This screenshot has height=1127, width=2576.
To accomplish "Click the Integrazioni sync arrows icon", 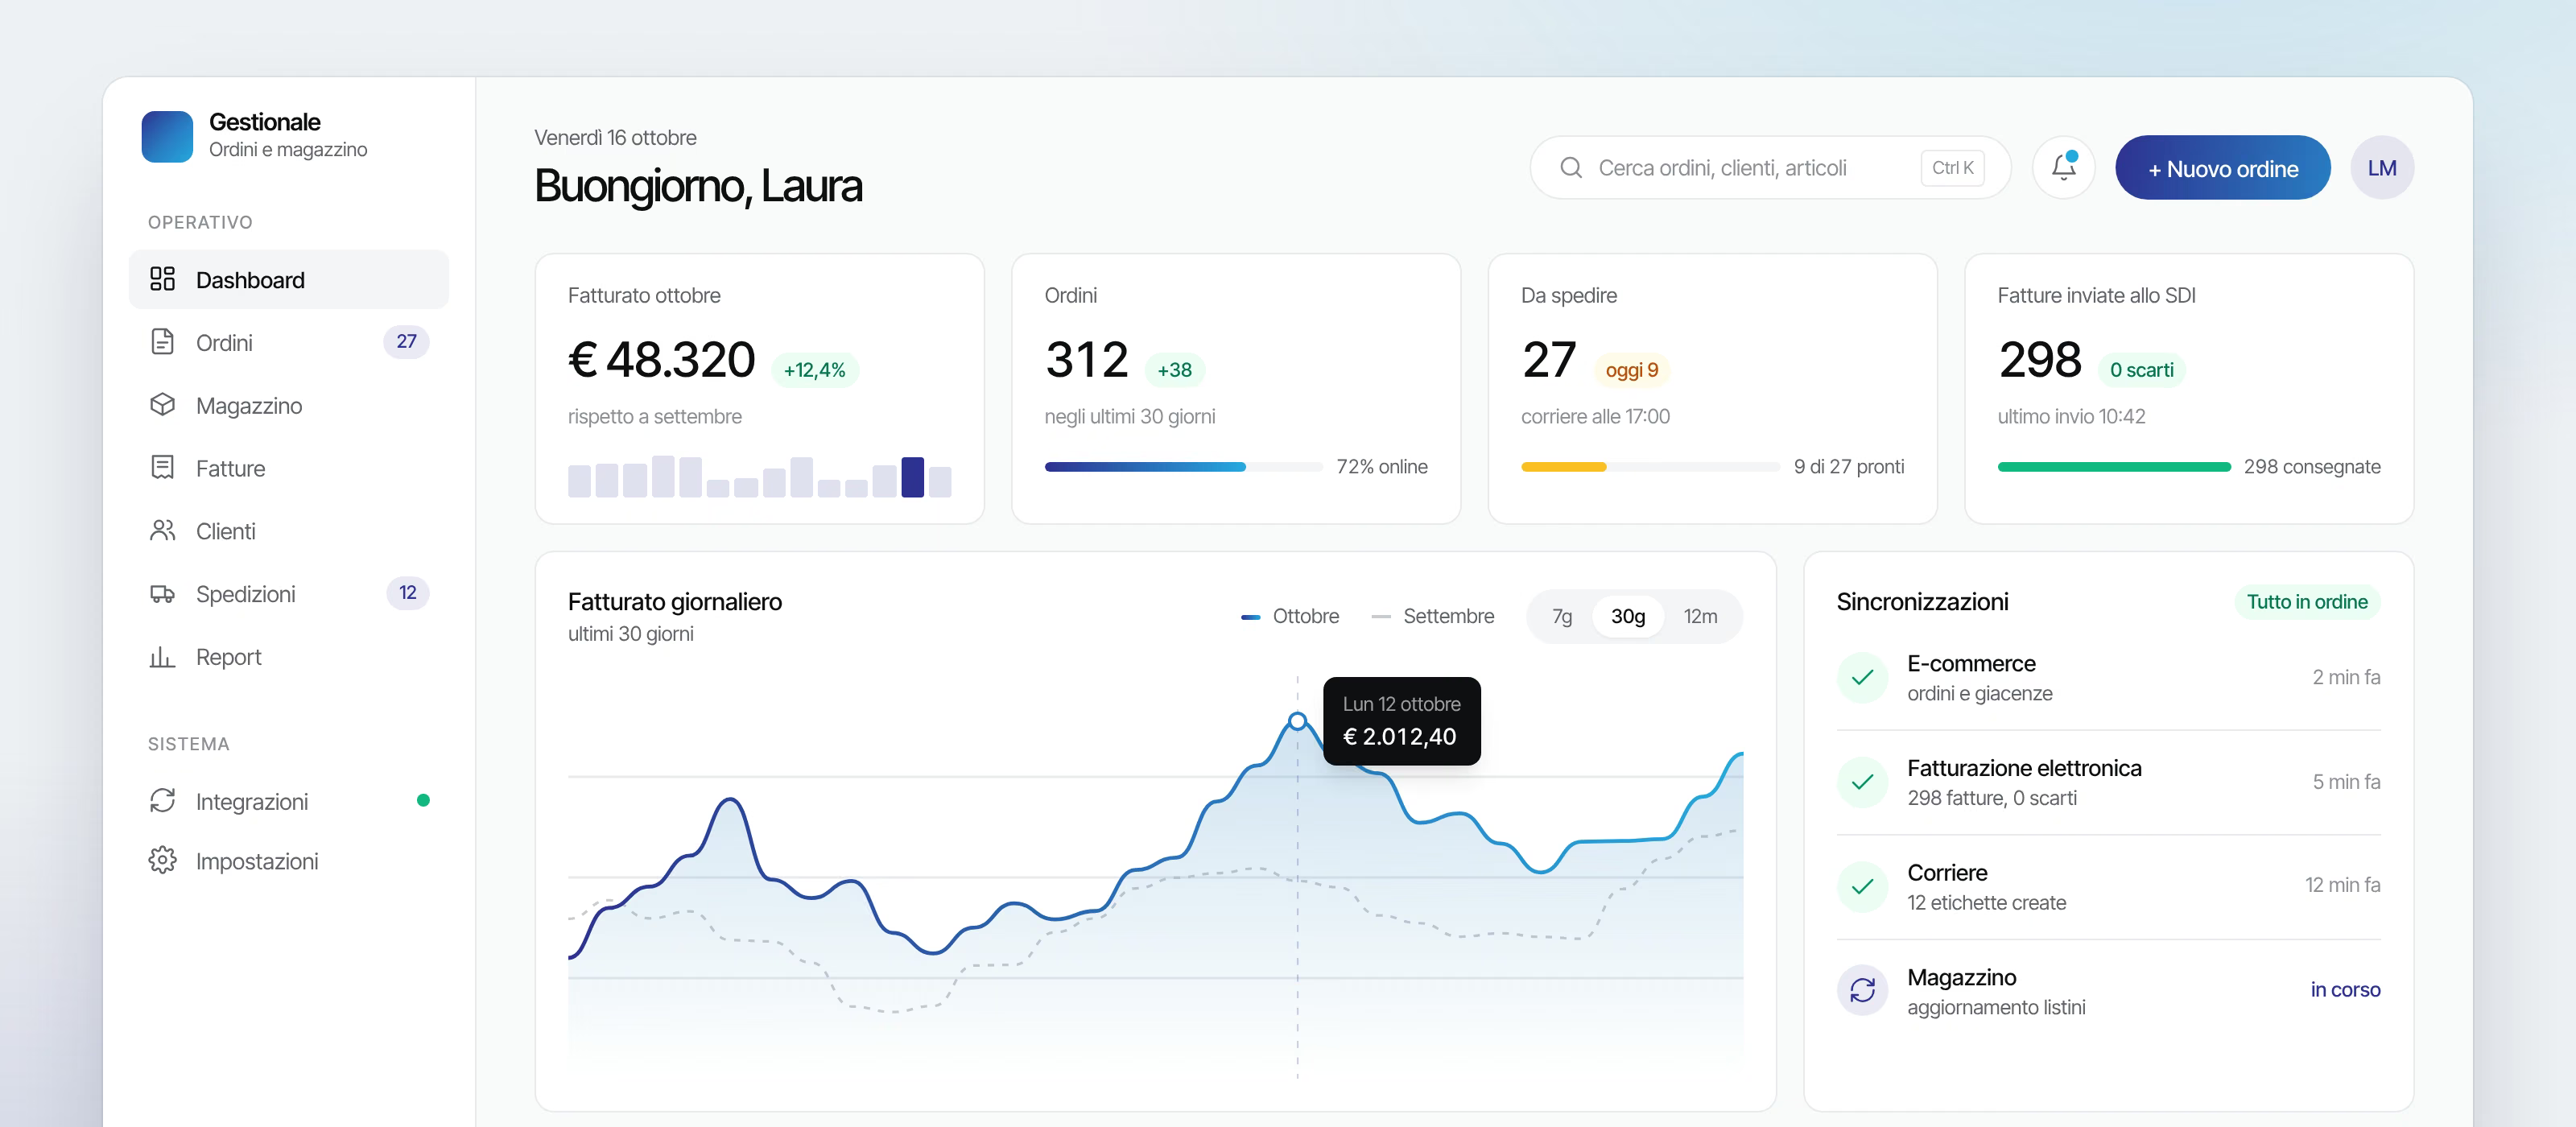I will coord(162,800).
